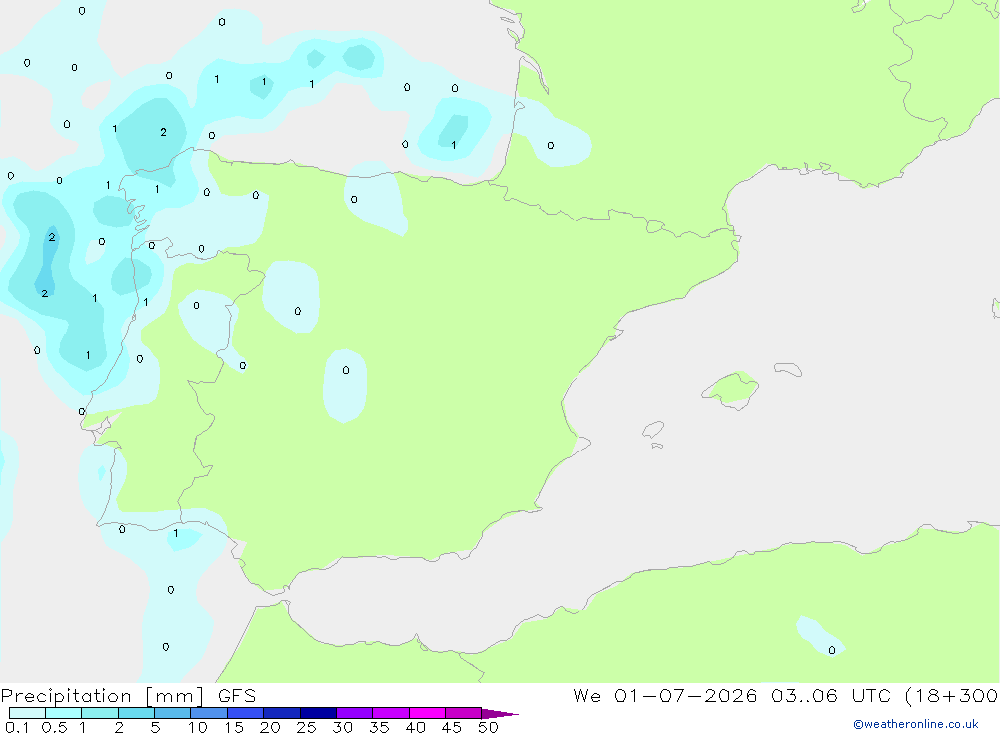Screen dimensions: 1000x733
Task: Click the legend tick label '20'
Action: pyautogui.click(x=270, y=727)
